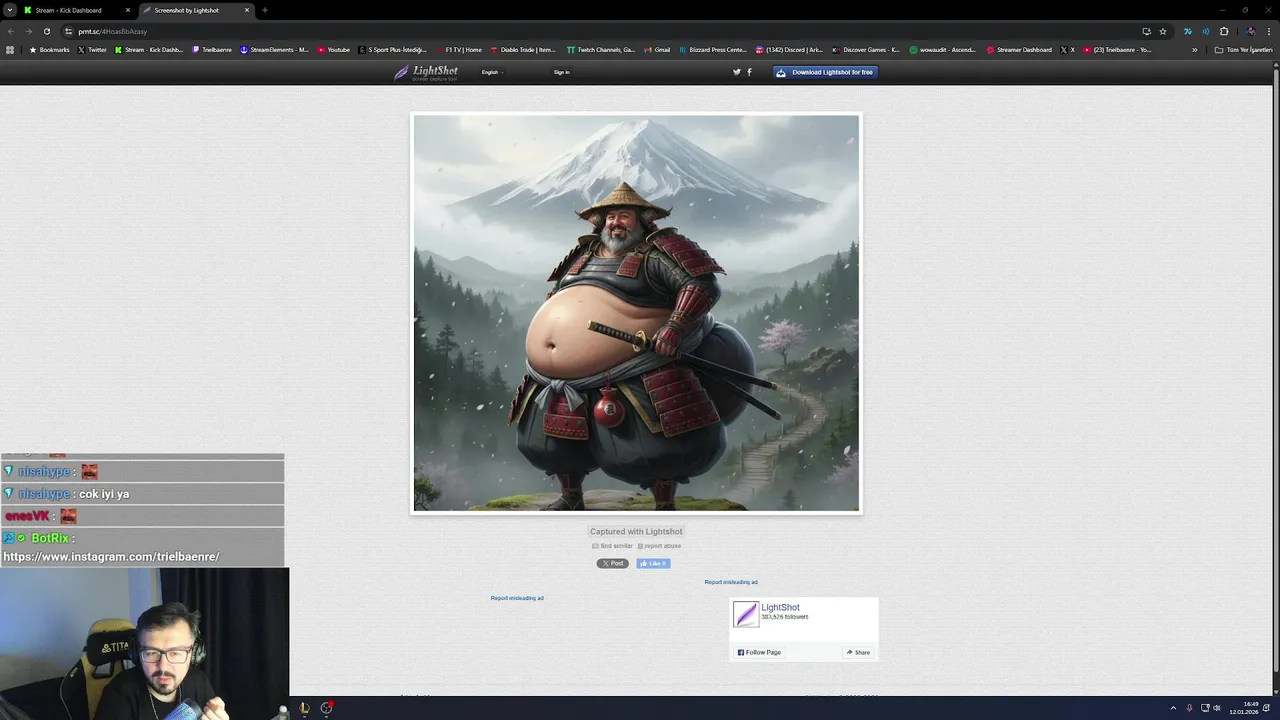
Task: Close the Screenshot by Lightshot tab
Action: pos(246,10)
